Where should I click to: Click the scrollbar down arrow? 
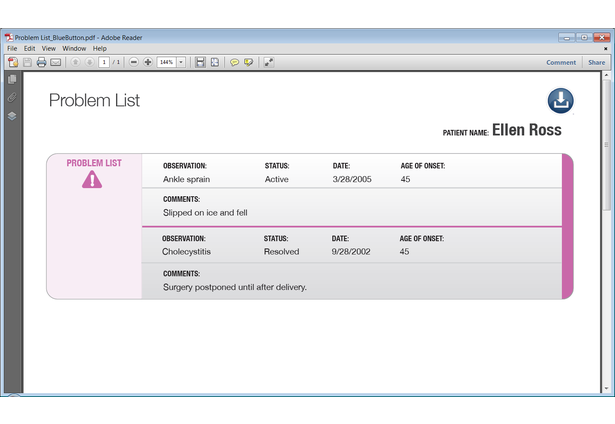606,388
